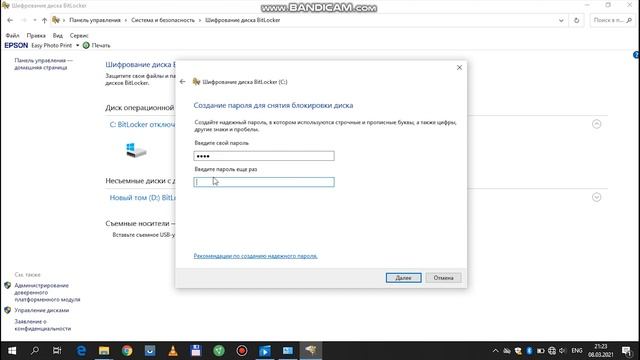Image resolution: width=640 pixels, height=360 pixels.
Task: Click the Печать button in the Epson toolbar
Action: coord(96,45)
